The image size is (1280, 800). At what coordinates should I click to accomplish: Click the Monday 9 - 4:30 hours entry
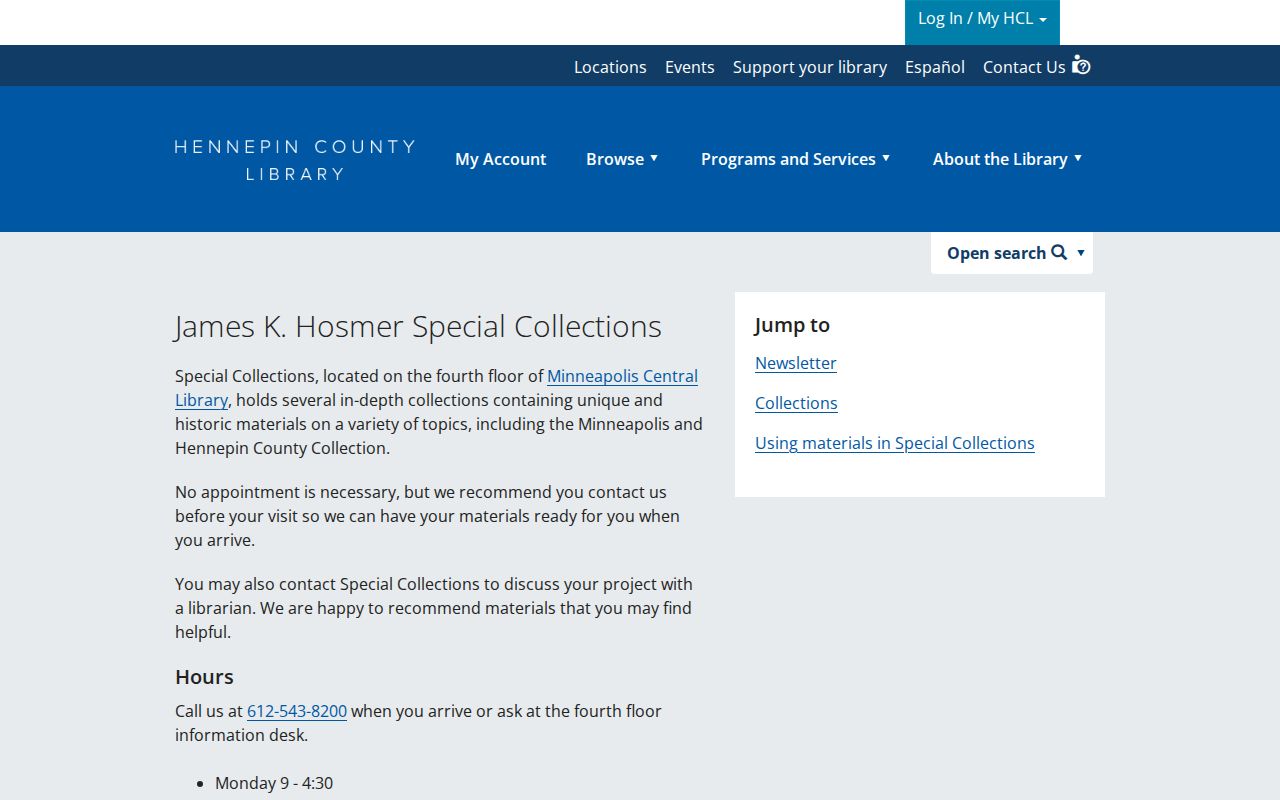[274, 783]
